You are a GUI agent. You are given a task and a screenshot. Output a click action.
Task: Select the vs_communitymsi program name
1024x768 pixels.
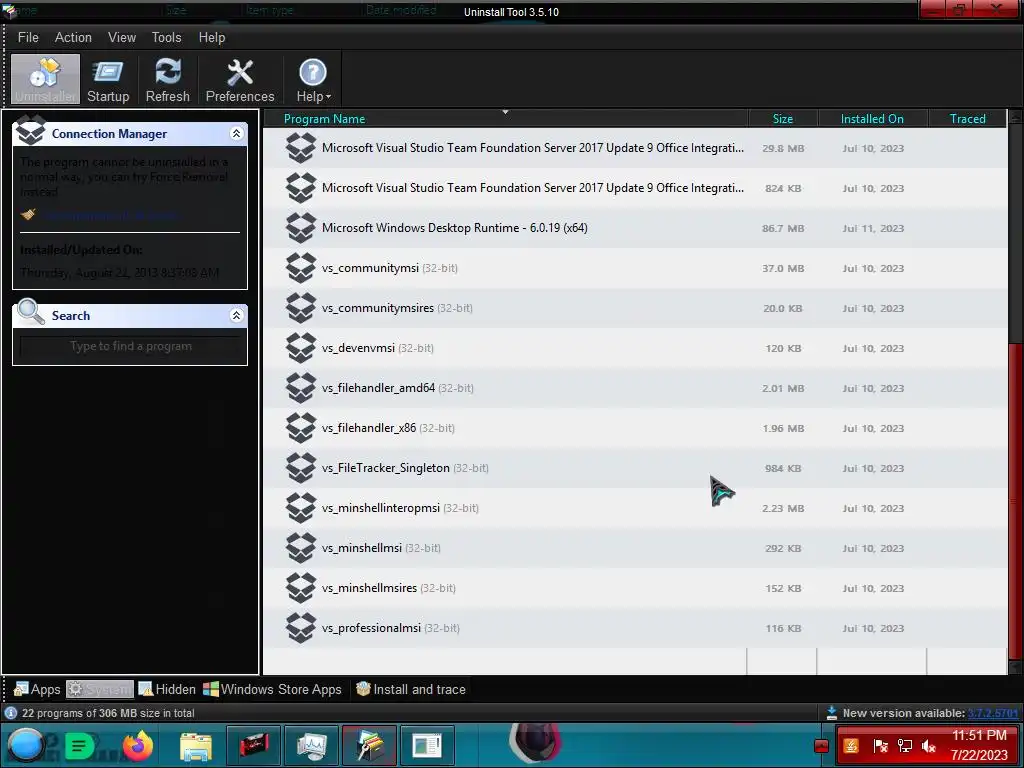click(x=370, y=268)
